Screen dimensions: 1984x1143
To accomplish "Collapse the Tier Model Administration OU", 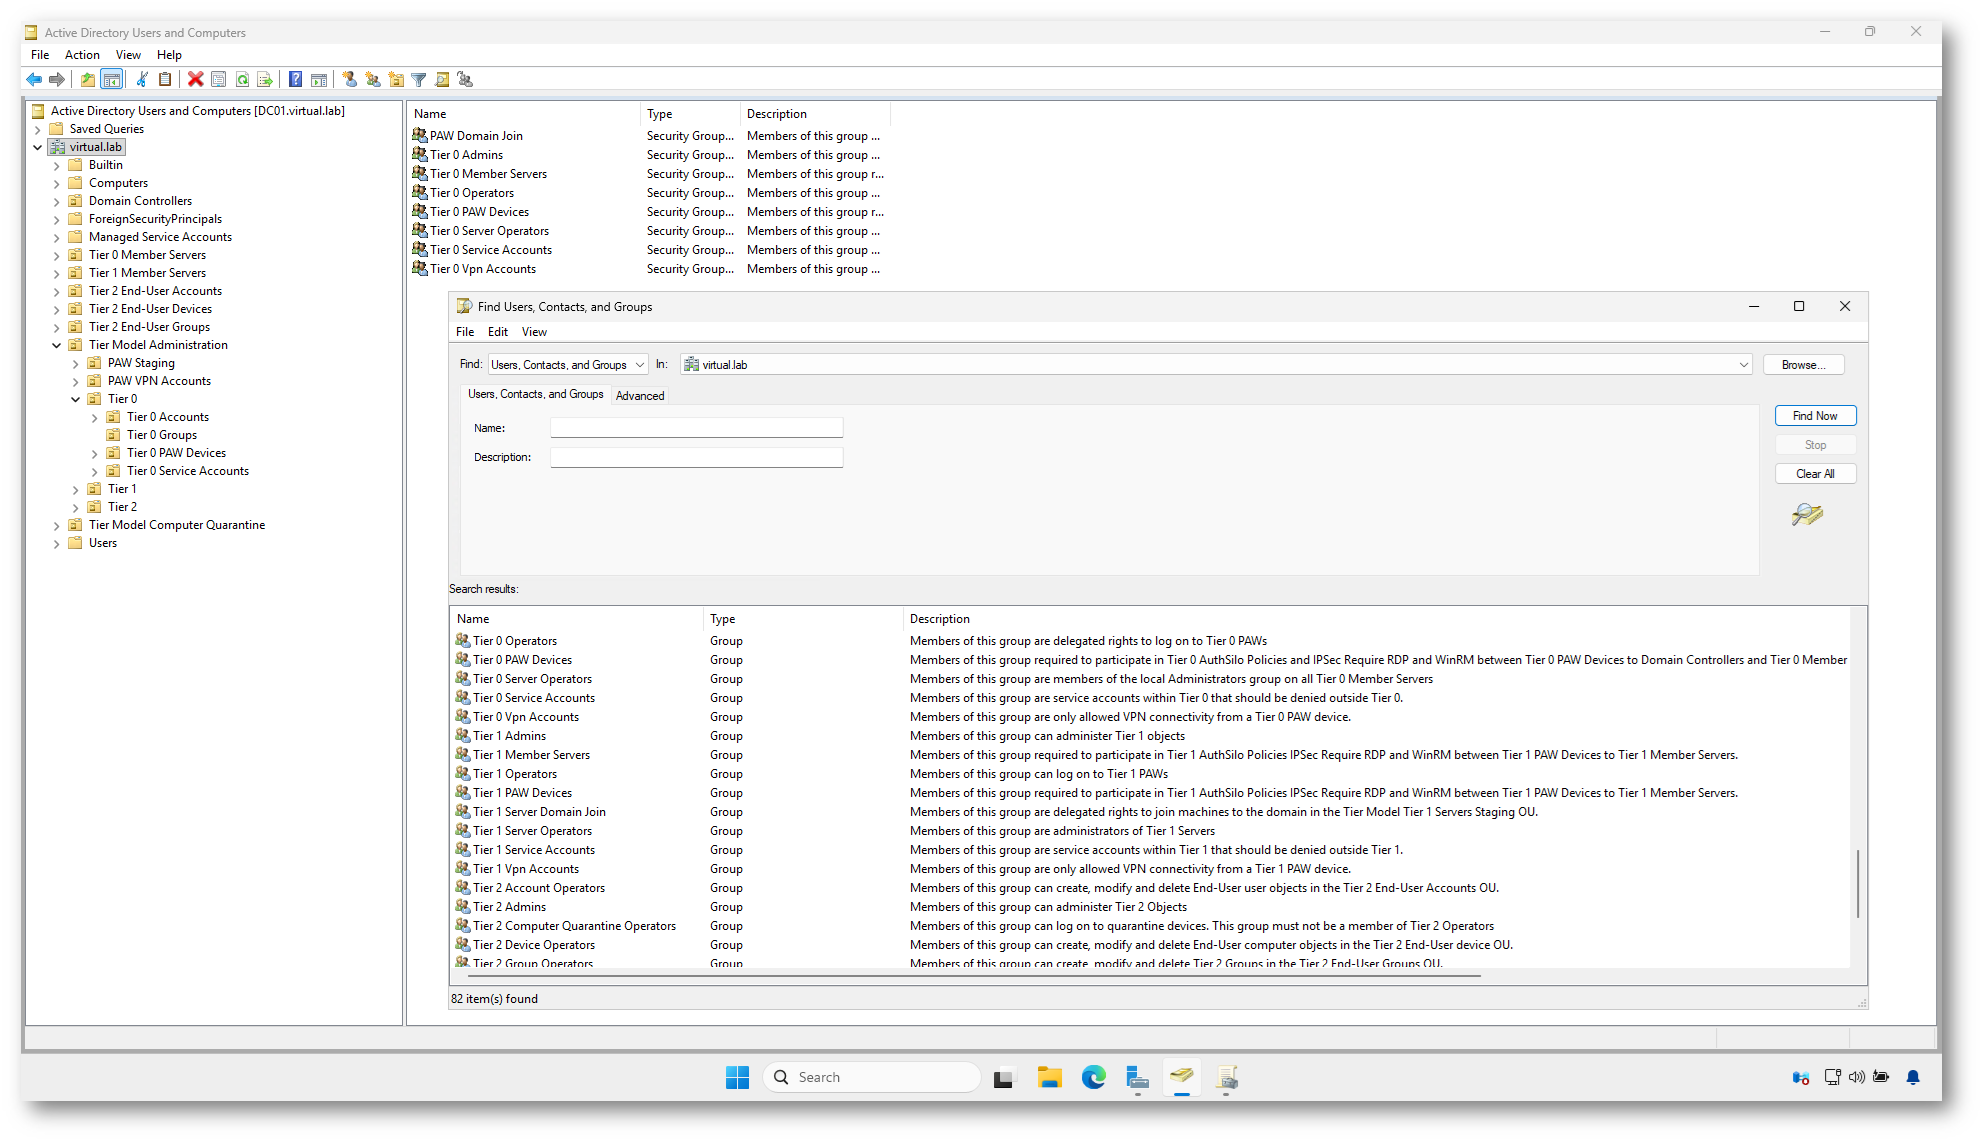I will 57,345.
